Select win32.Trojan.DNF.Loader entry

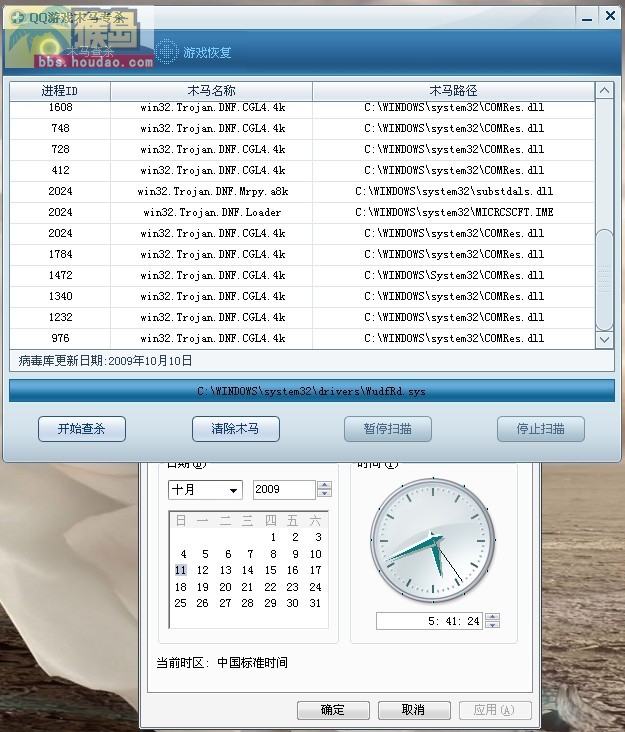tap(212, 212)
